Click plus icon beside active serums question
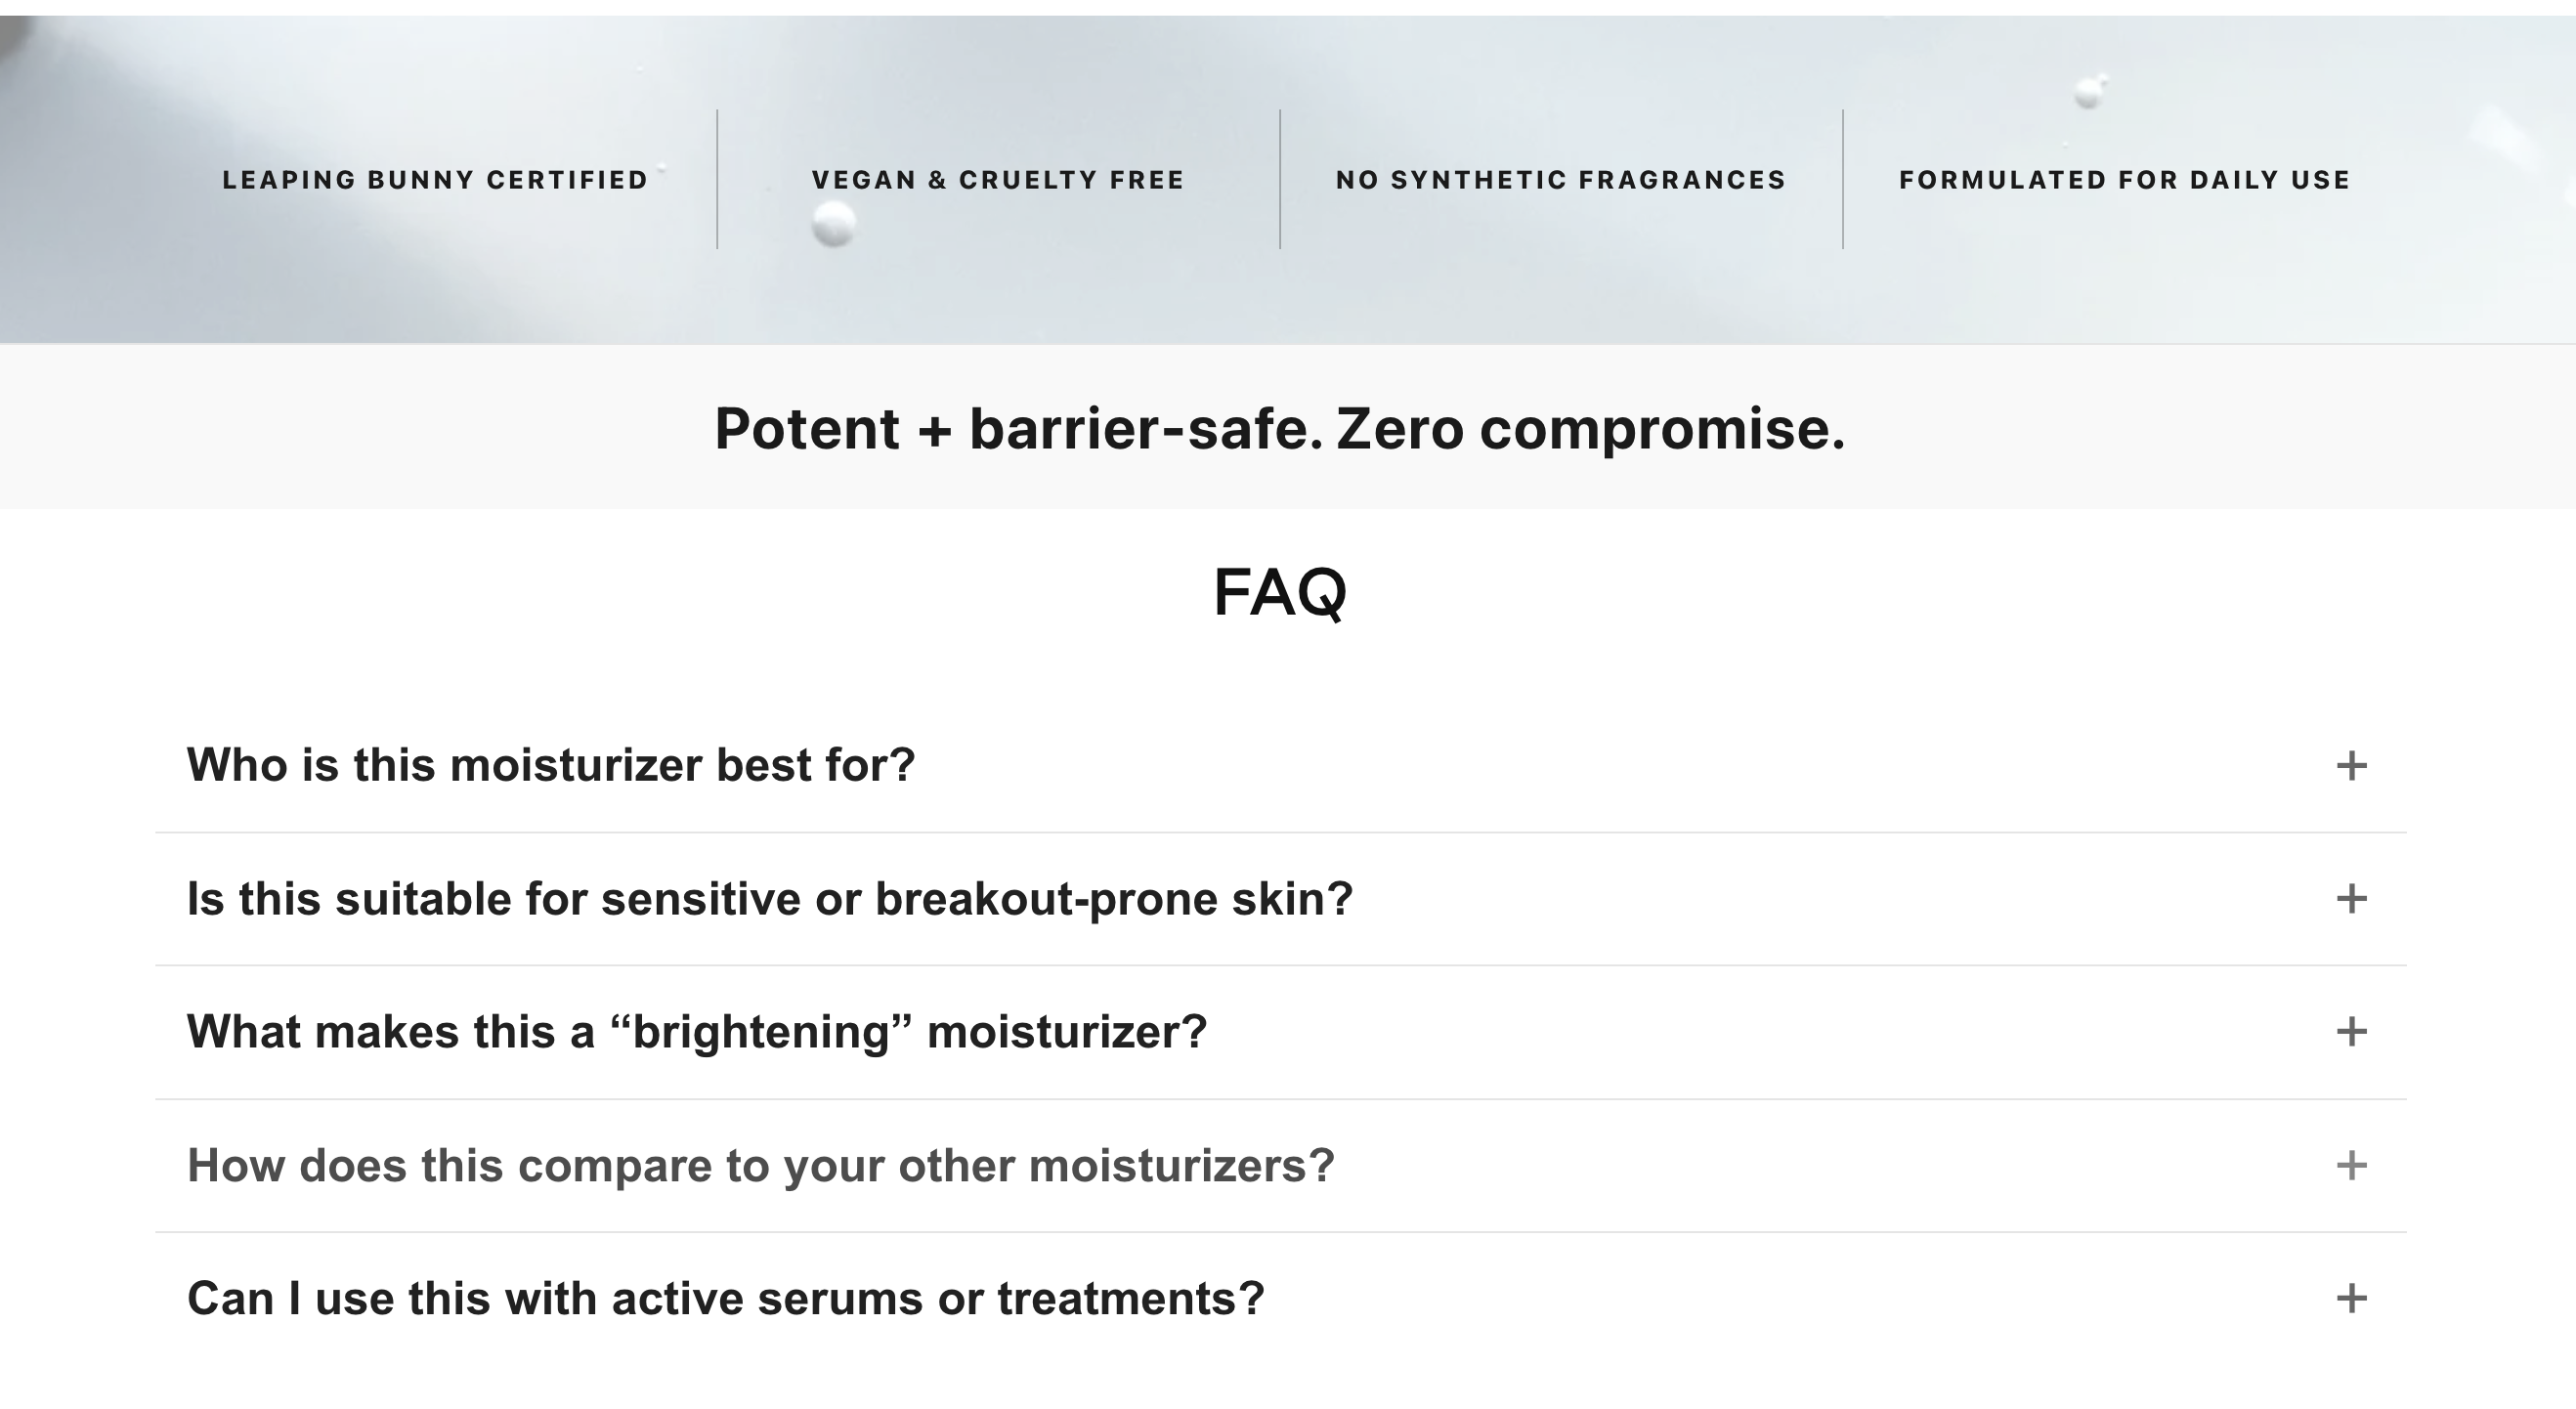The image size is (2576, 1409). 2351,1299
